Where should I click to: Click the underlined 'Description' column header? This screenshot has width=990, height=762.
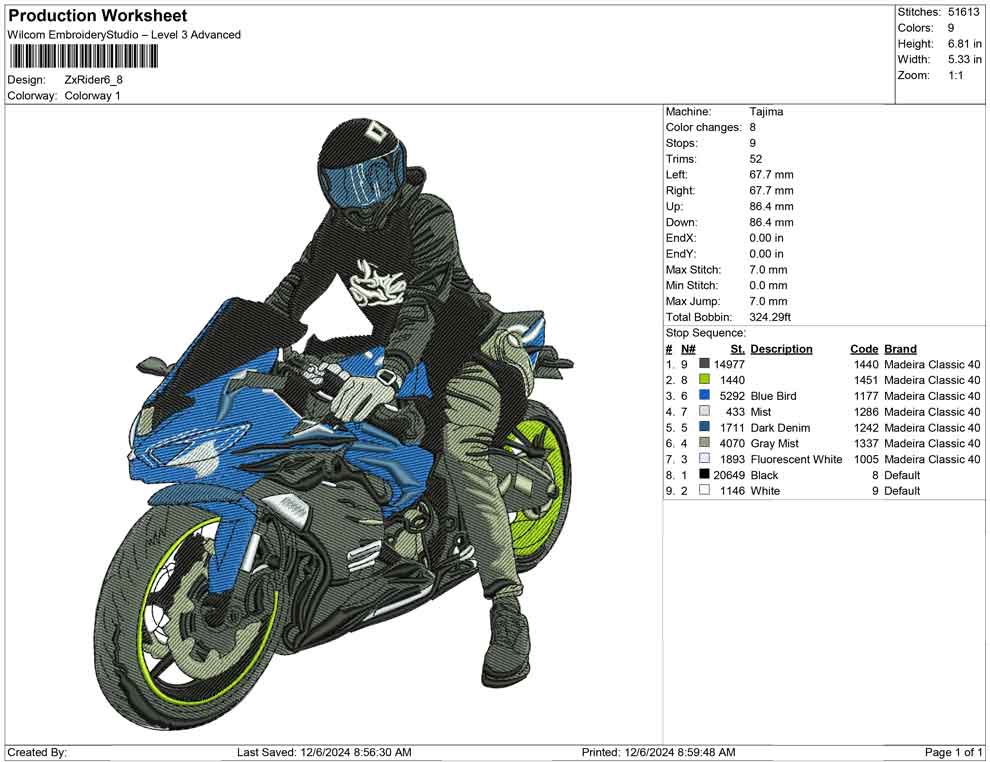point(781,349)
